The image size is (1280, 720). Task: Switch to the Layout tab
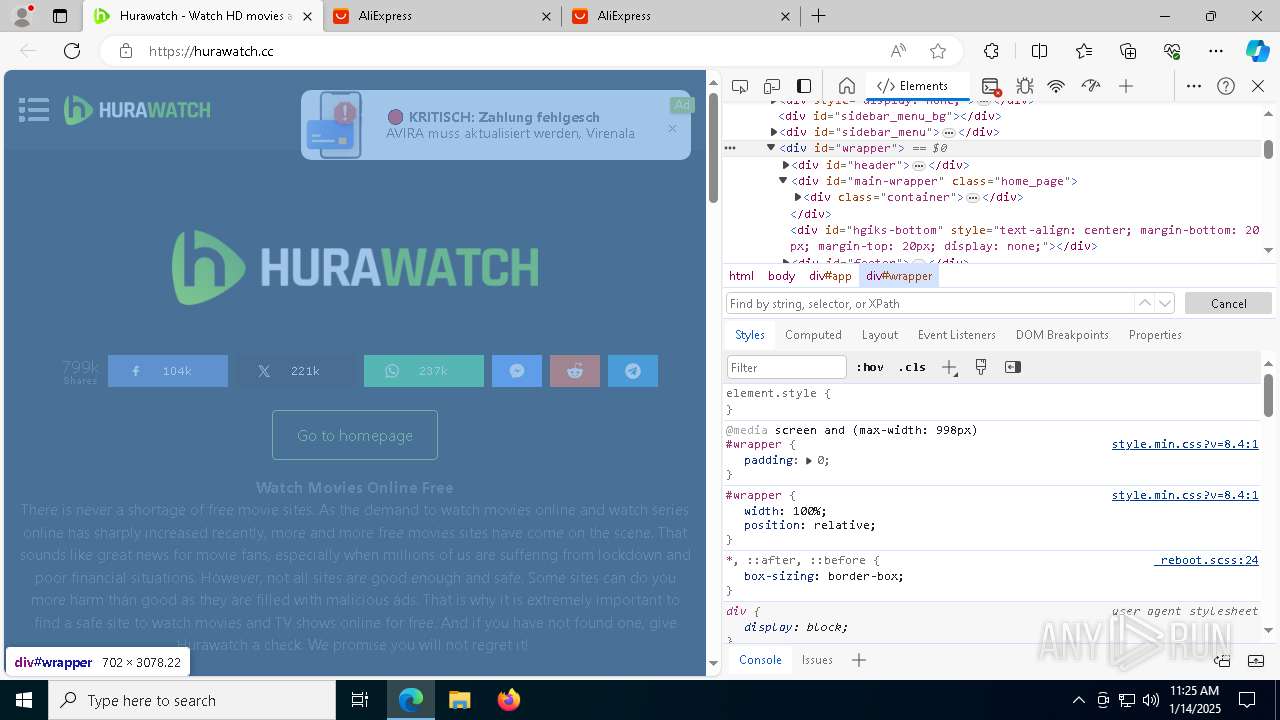(880, 335)
